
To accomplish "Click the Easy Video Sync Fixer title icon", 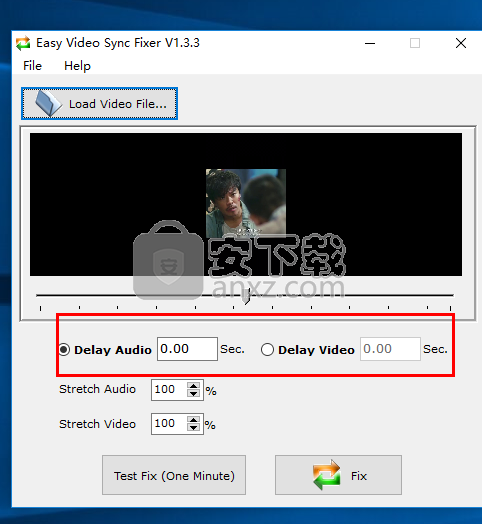I will point(23,43).
